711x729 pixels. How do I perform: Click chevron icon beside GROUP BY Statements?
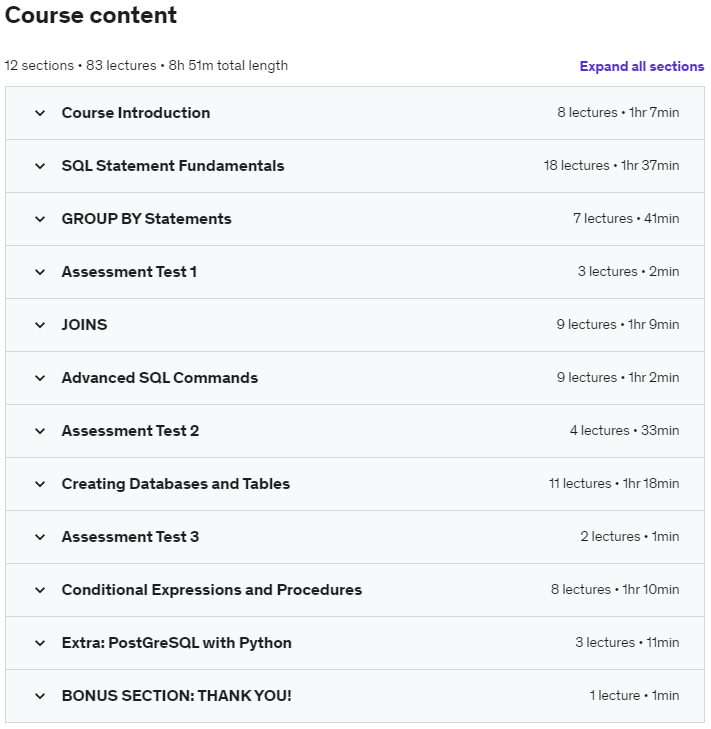[x=40, y=219]
